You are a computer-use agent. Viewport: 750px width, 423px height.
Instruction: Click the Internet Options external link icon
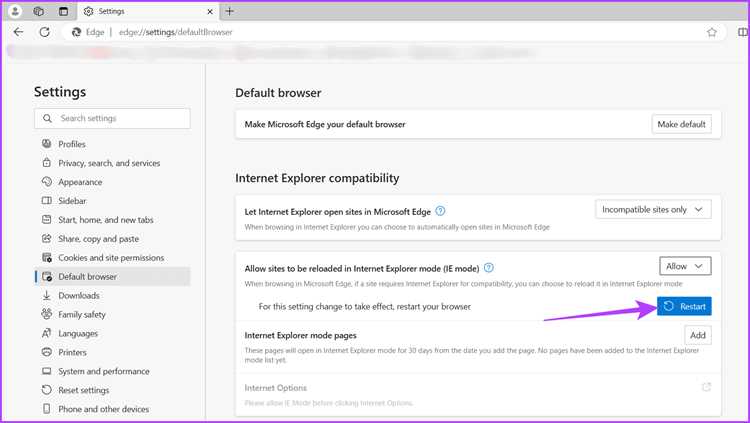(706, 387)
